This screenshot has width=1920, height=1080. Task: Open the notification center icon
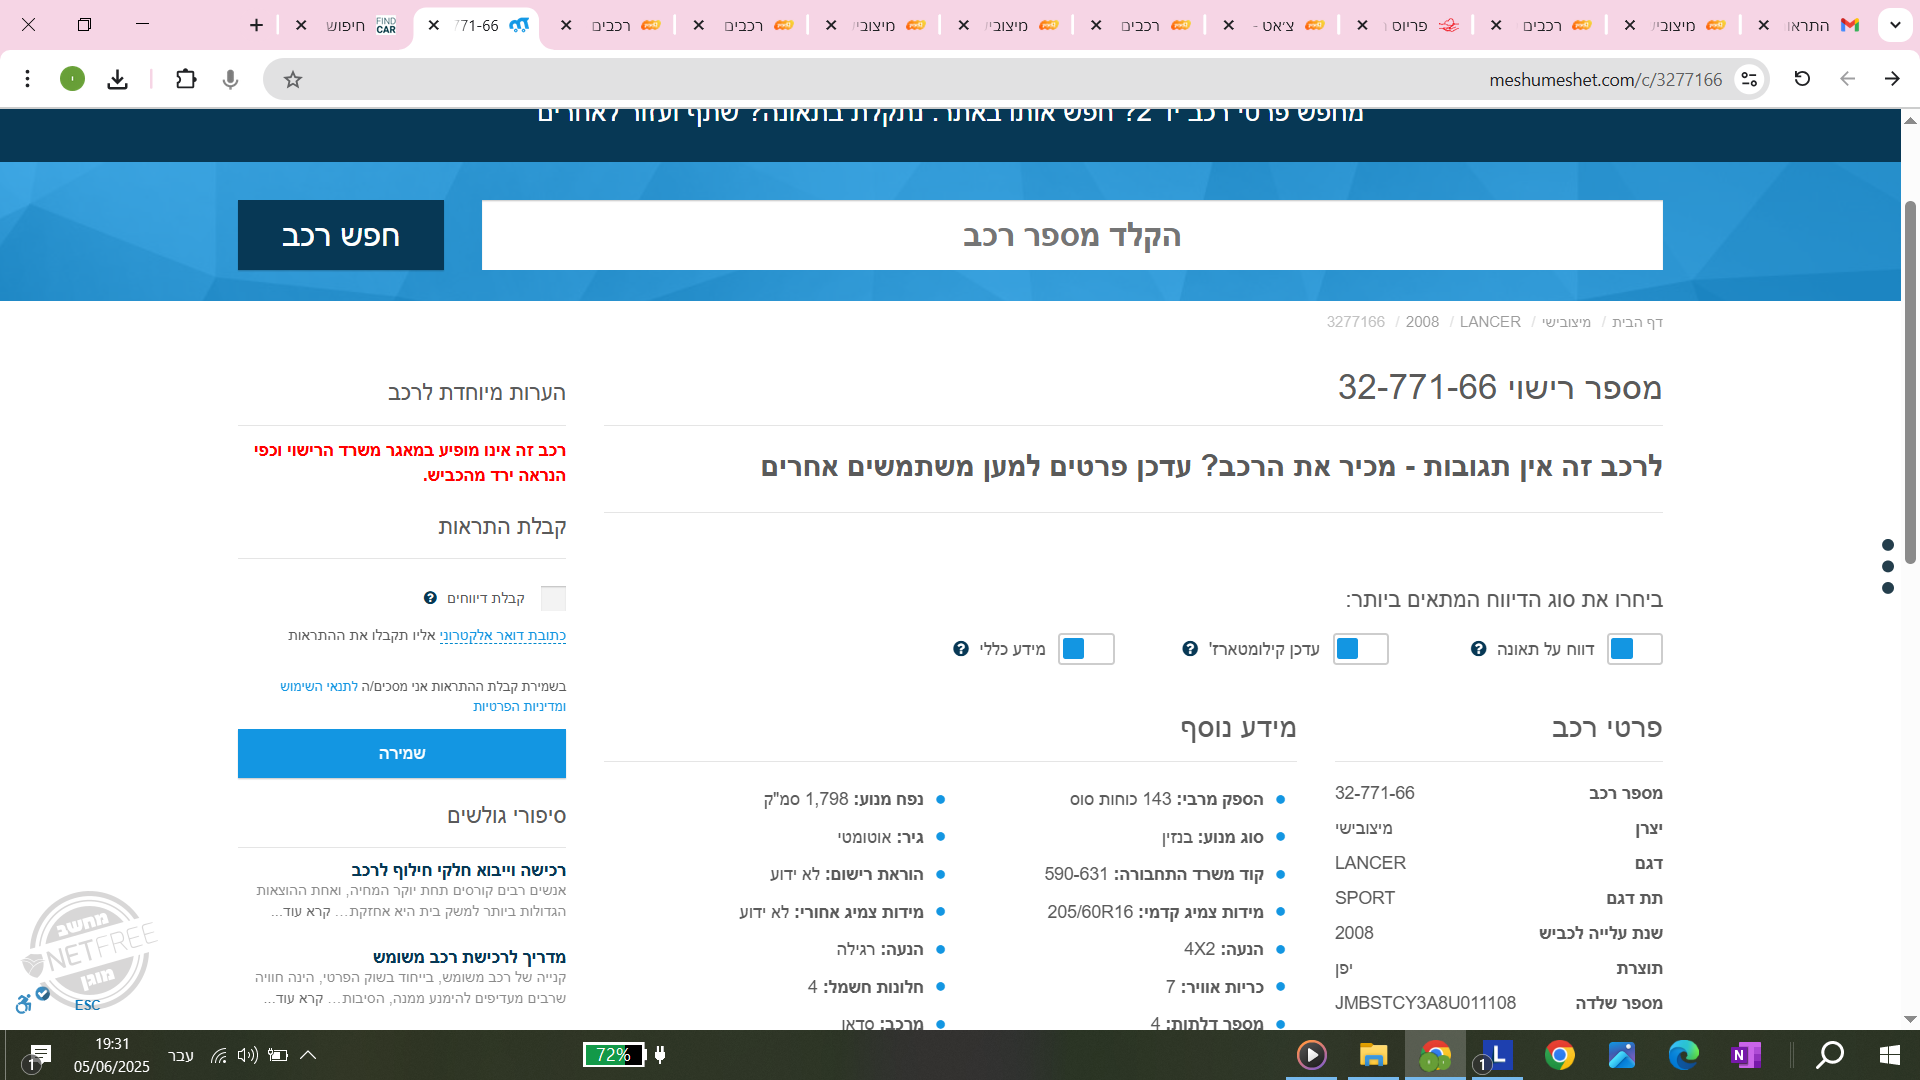coord(39,1055)
